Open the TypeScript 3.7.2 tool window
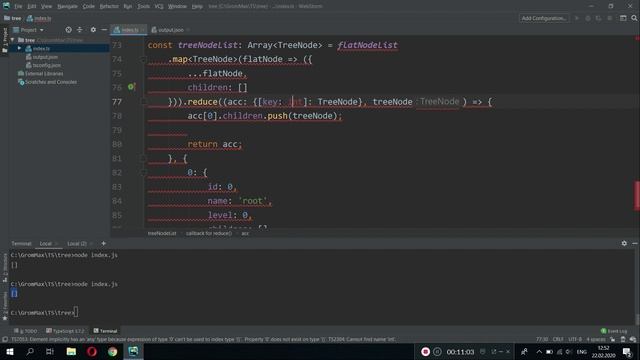Screen dimensions: 640x360 [65, 331]
